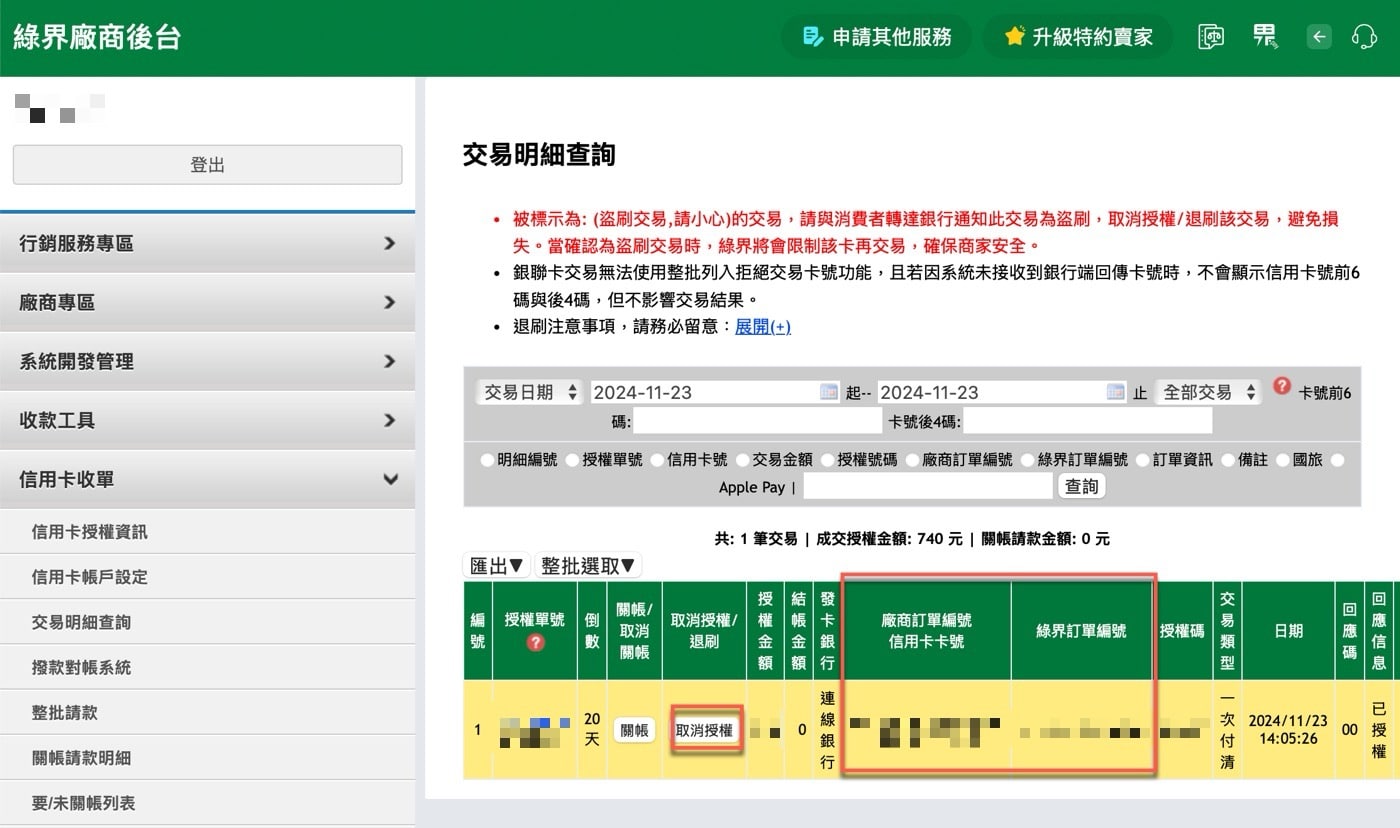Screen dimensions: 1400x828
Task: Click red question mark beside 全部交易 dropdown
Action: (x=1282, y=386)
